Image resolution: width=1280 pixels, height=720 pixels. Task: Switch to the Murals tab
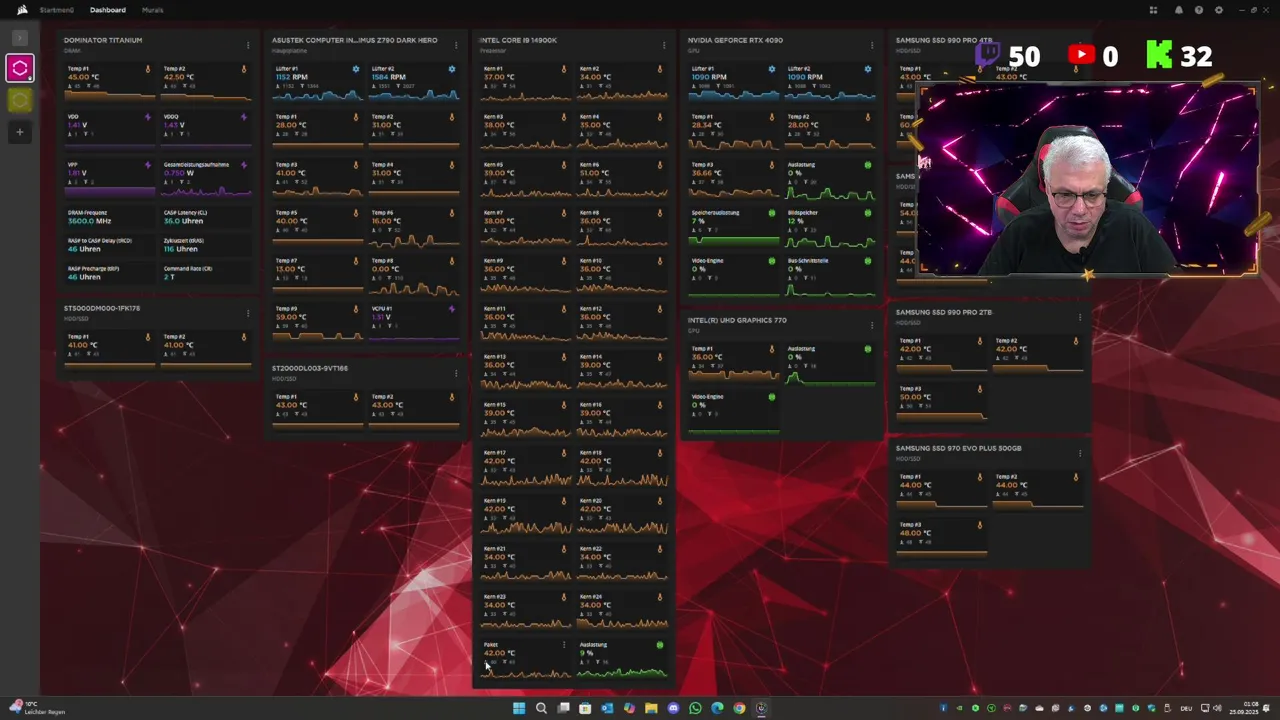click(x=152, y=10)
